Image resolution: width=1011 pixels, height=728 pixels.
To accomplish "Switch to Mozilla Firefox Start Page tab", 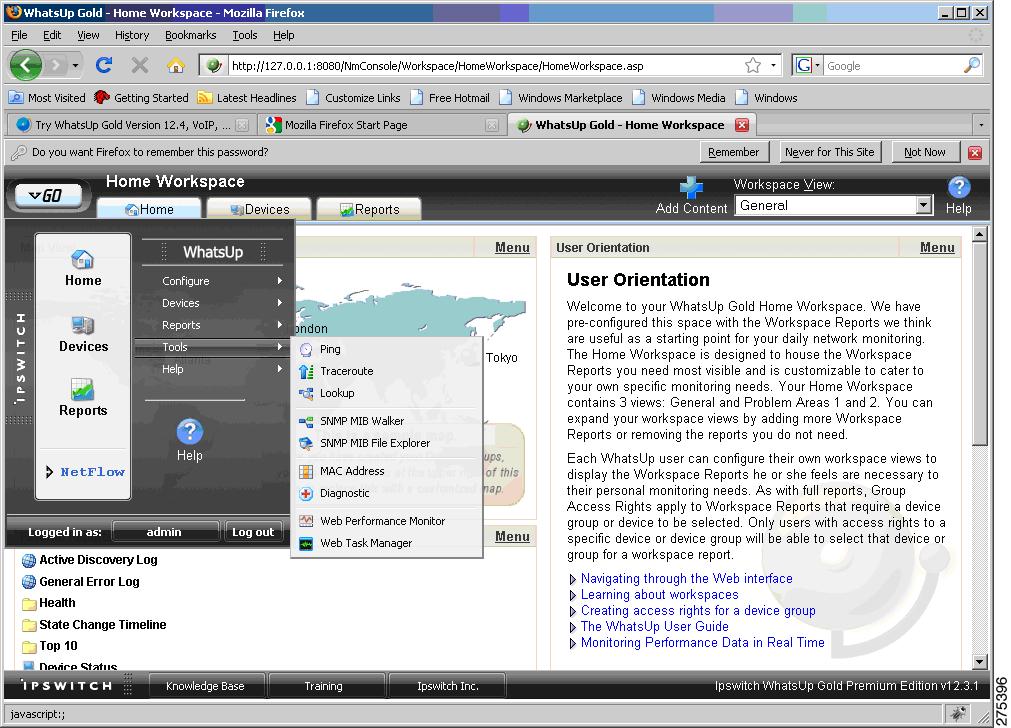I will 382,125.
